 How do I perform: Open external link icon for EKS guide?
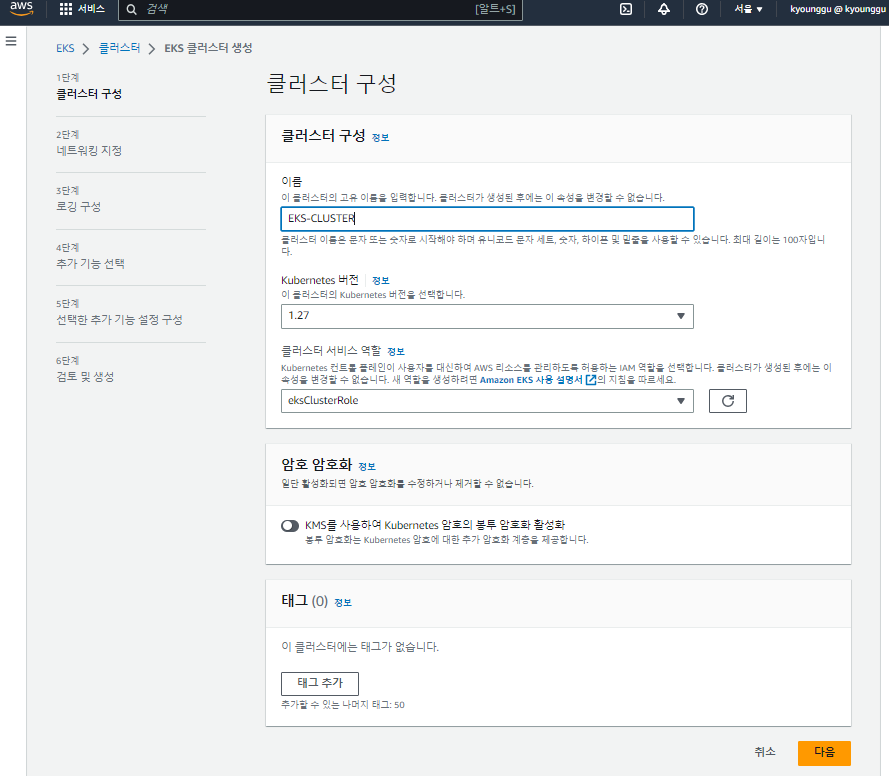coord(591,380)
